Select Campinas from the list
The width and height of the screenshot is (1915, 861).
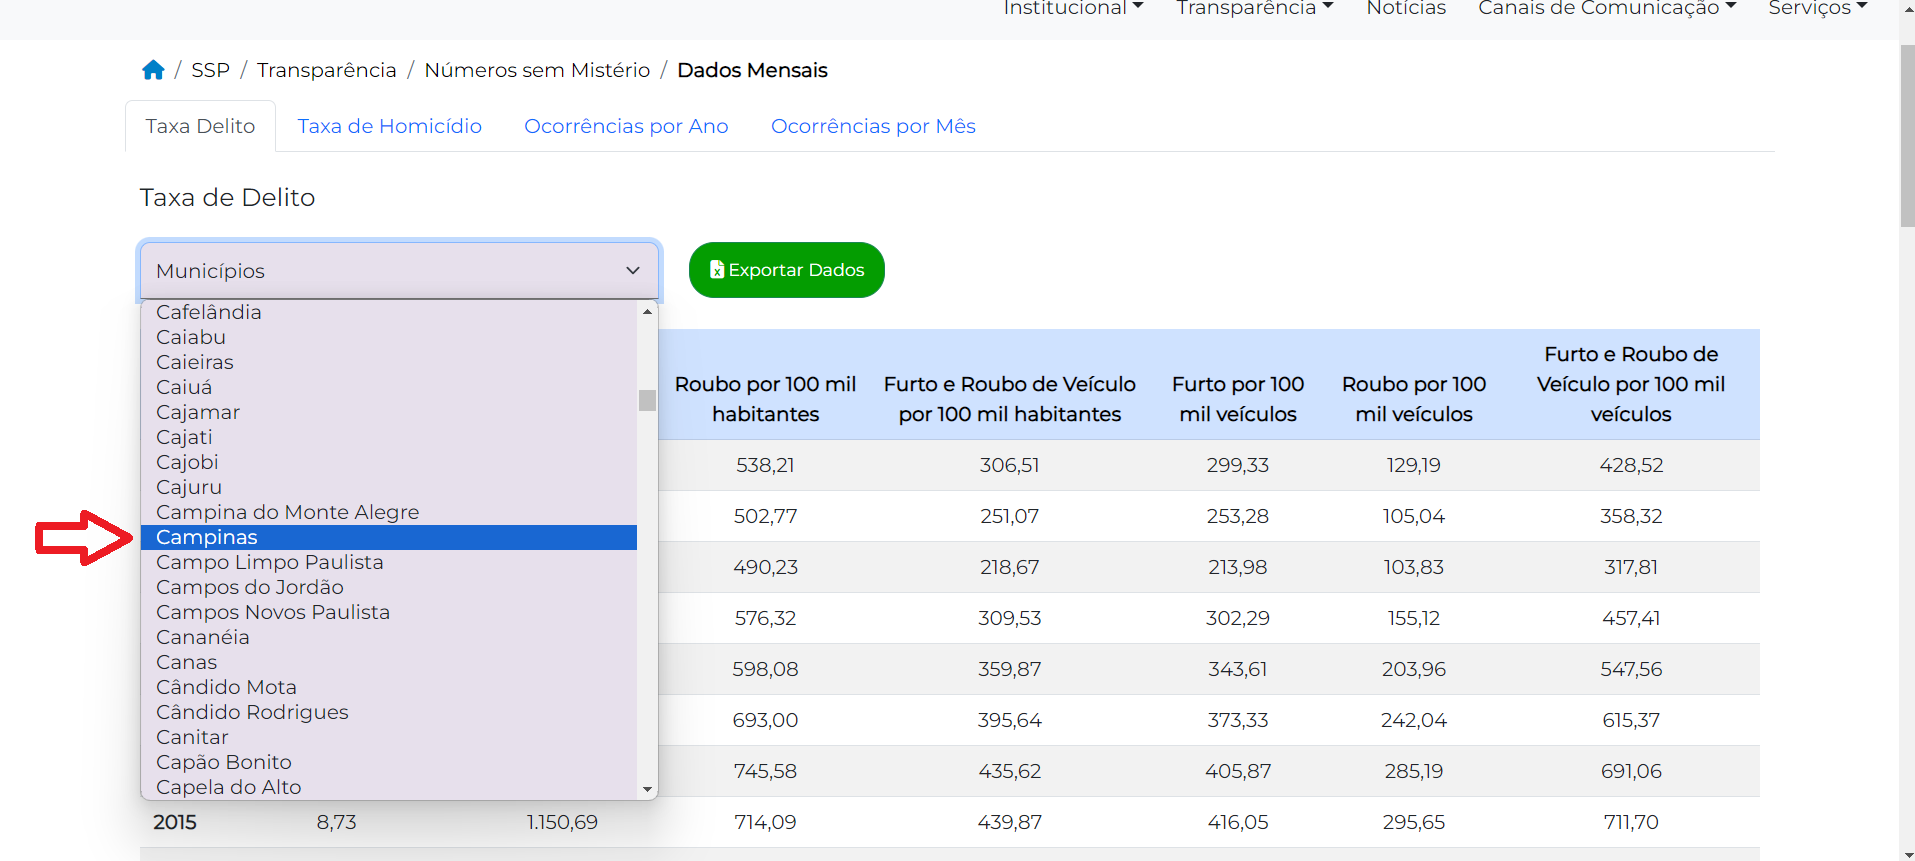[x=207, y=537]
